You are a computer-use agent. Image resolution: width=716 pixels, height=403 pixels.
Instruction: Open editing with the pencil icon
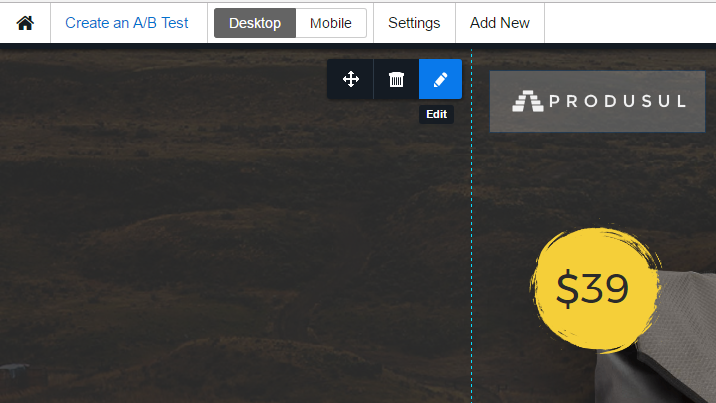[x=440, y=79]
